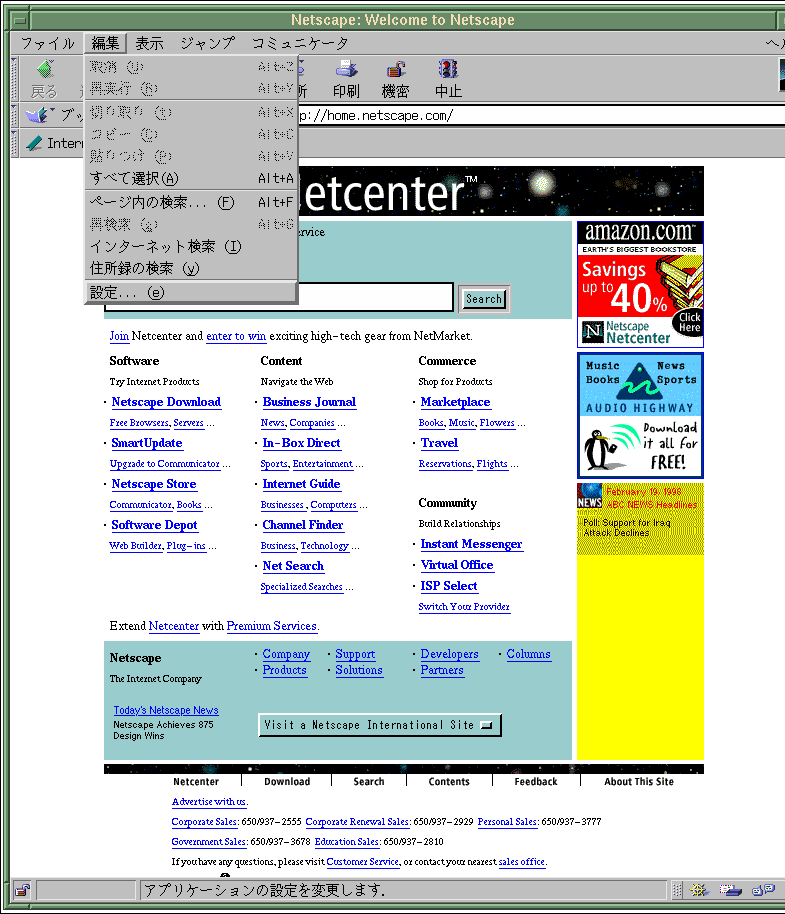This screenshot has height=914, width=785.
Task: Open the Discussions component icon in status bar
Action: pyautogui.click(x=762, y=890)
